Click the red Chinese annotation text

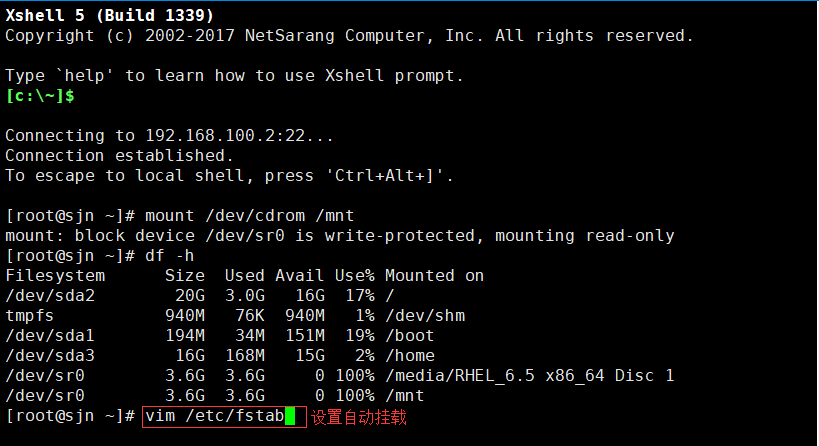(359, 417)
